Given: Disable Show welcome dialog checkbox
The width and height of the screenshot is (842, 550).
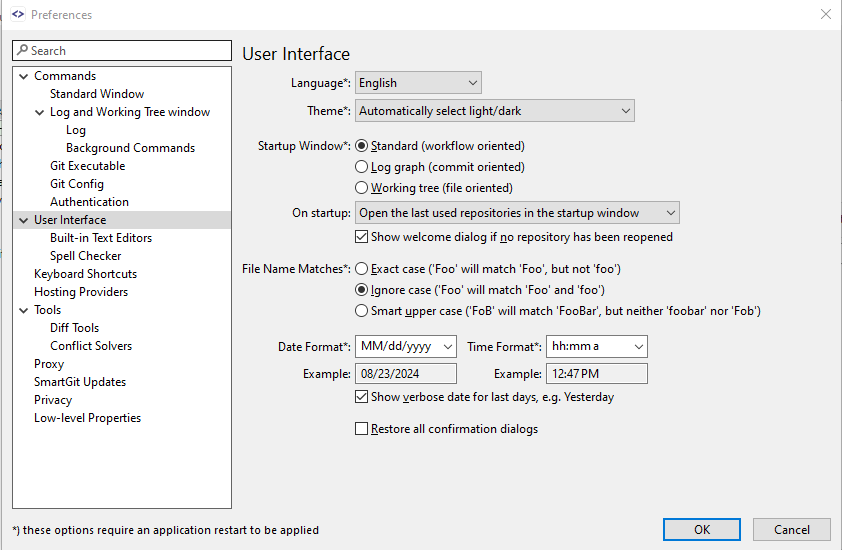Looking at the screenshot, I should pos(362,237).
